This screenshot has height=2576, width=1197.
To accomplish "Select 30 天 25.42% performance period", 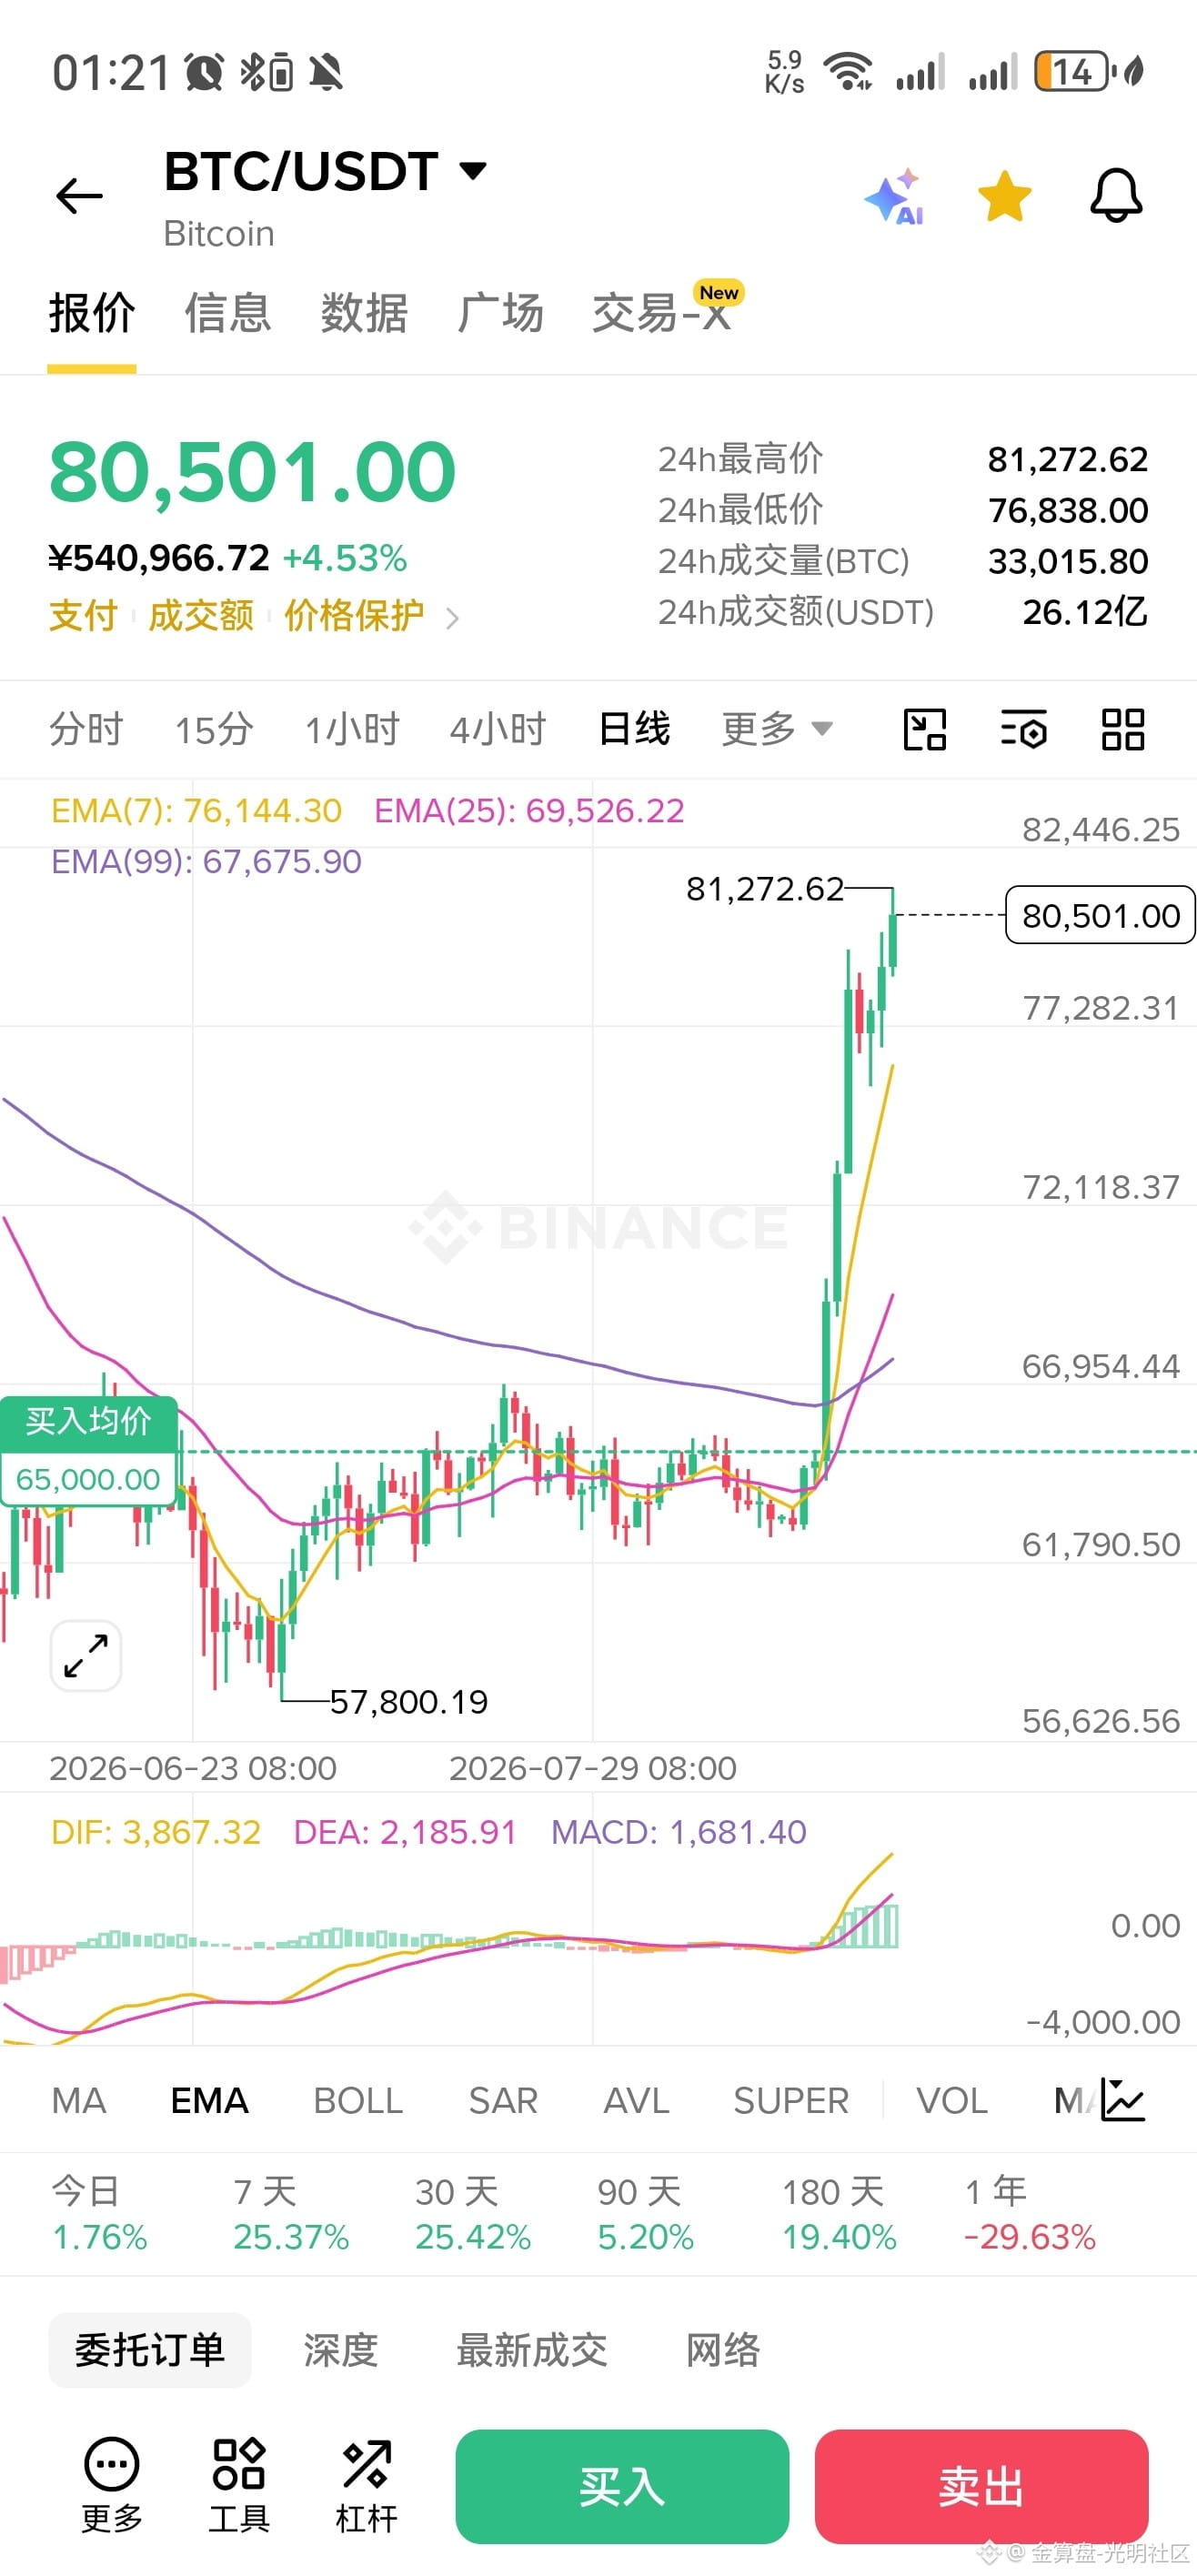I will click(473, 2214).
